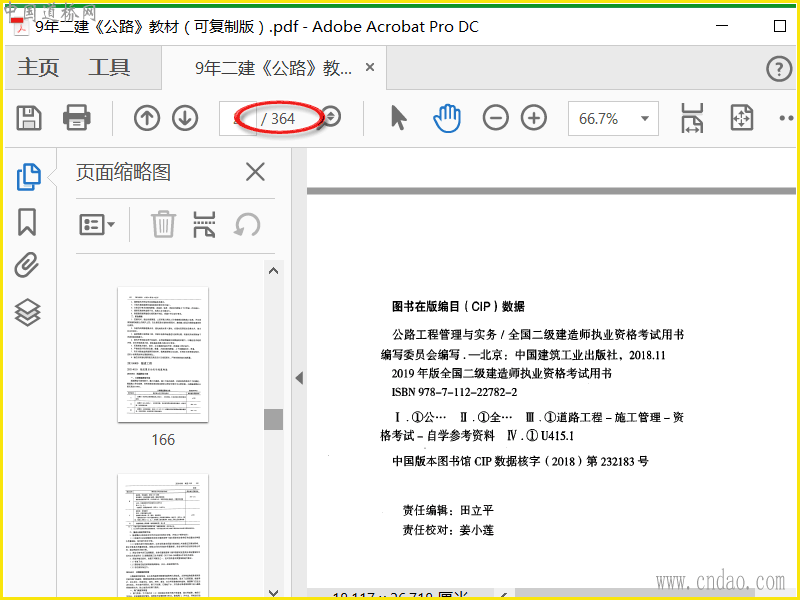800x600 pixels.
Task: Click the thumbnail panel page-fit icon
Action: pos(204,224)
